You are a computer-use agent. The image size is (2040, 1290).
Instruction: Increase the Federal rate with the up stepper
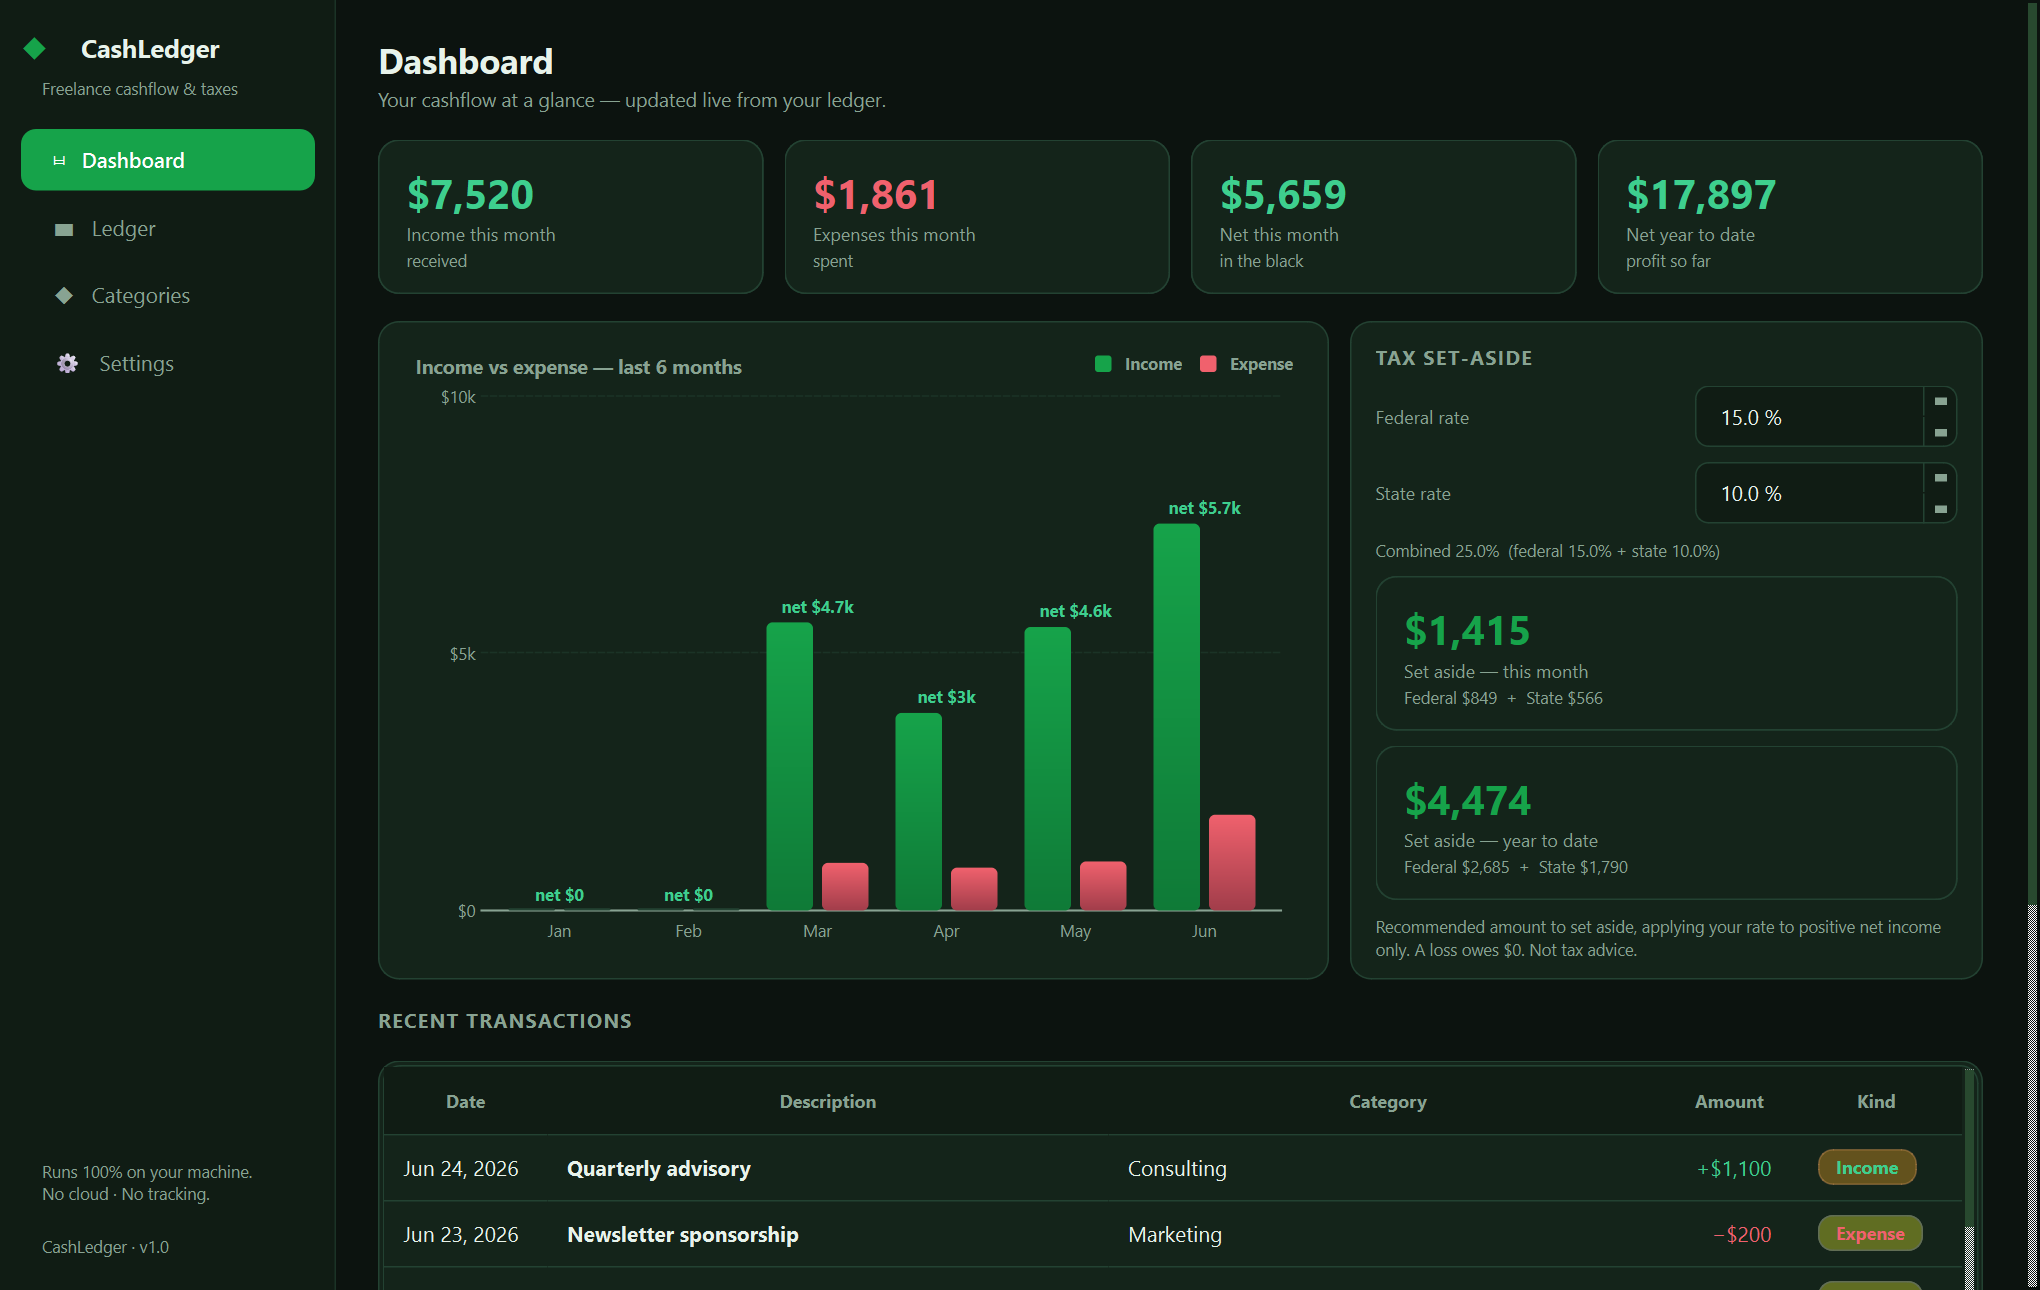pyautogui.click(x=1940, y=401)
